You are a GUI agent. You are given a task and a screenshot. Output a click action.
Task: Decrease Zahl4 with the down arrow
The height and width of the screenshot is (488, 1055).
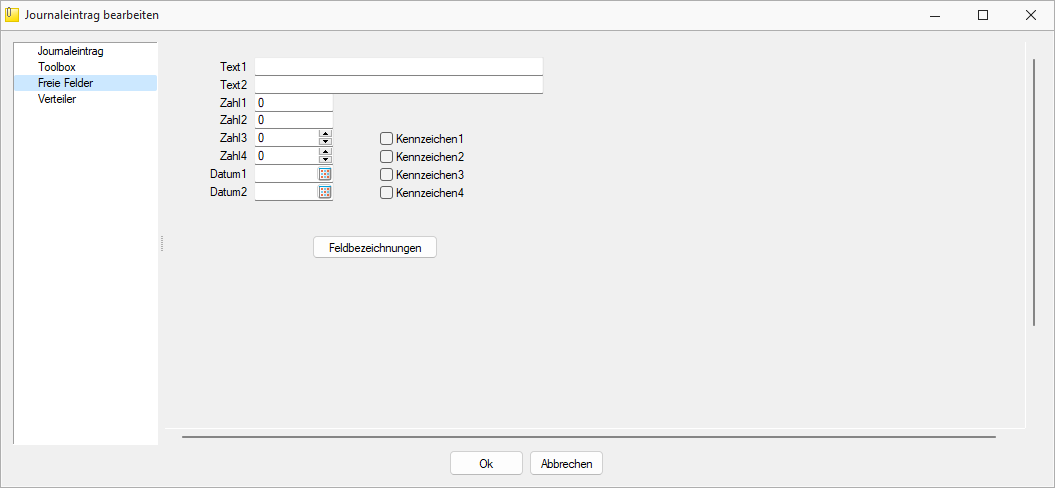tap(326, 160)
